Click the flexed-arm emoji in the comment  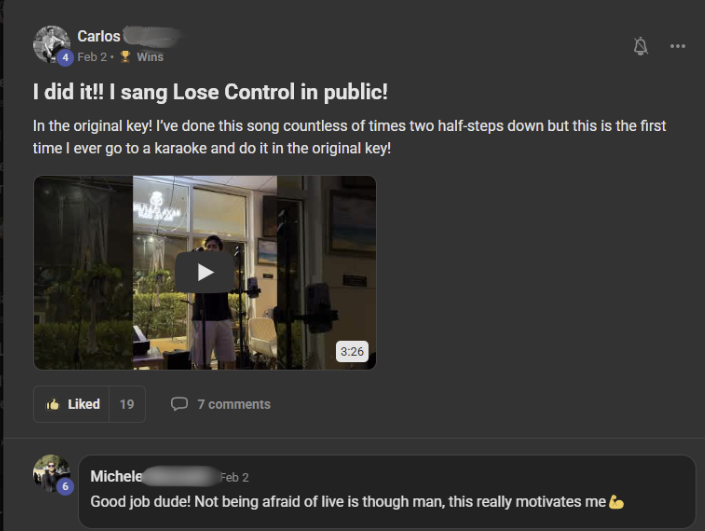[x=616, y=501]
